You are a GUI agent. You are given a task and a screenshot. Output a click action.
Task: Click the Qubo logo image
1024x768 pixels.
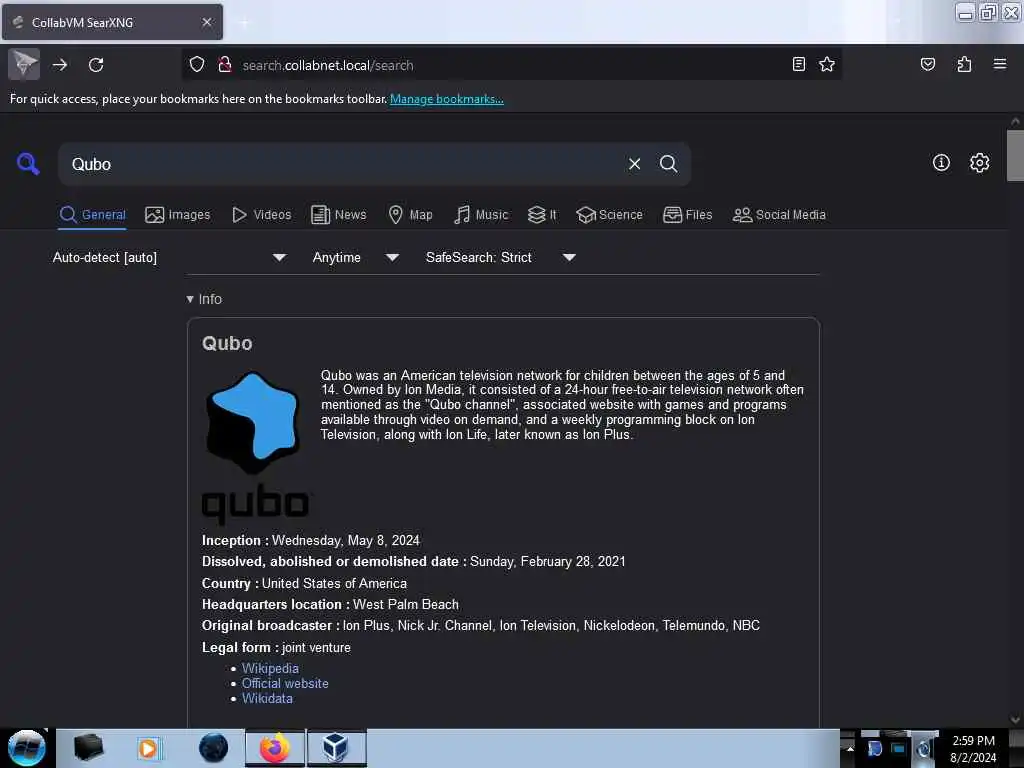tap(256, 448)
